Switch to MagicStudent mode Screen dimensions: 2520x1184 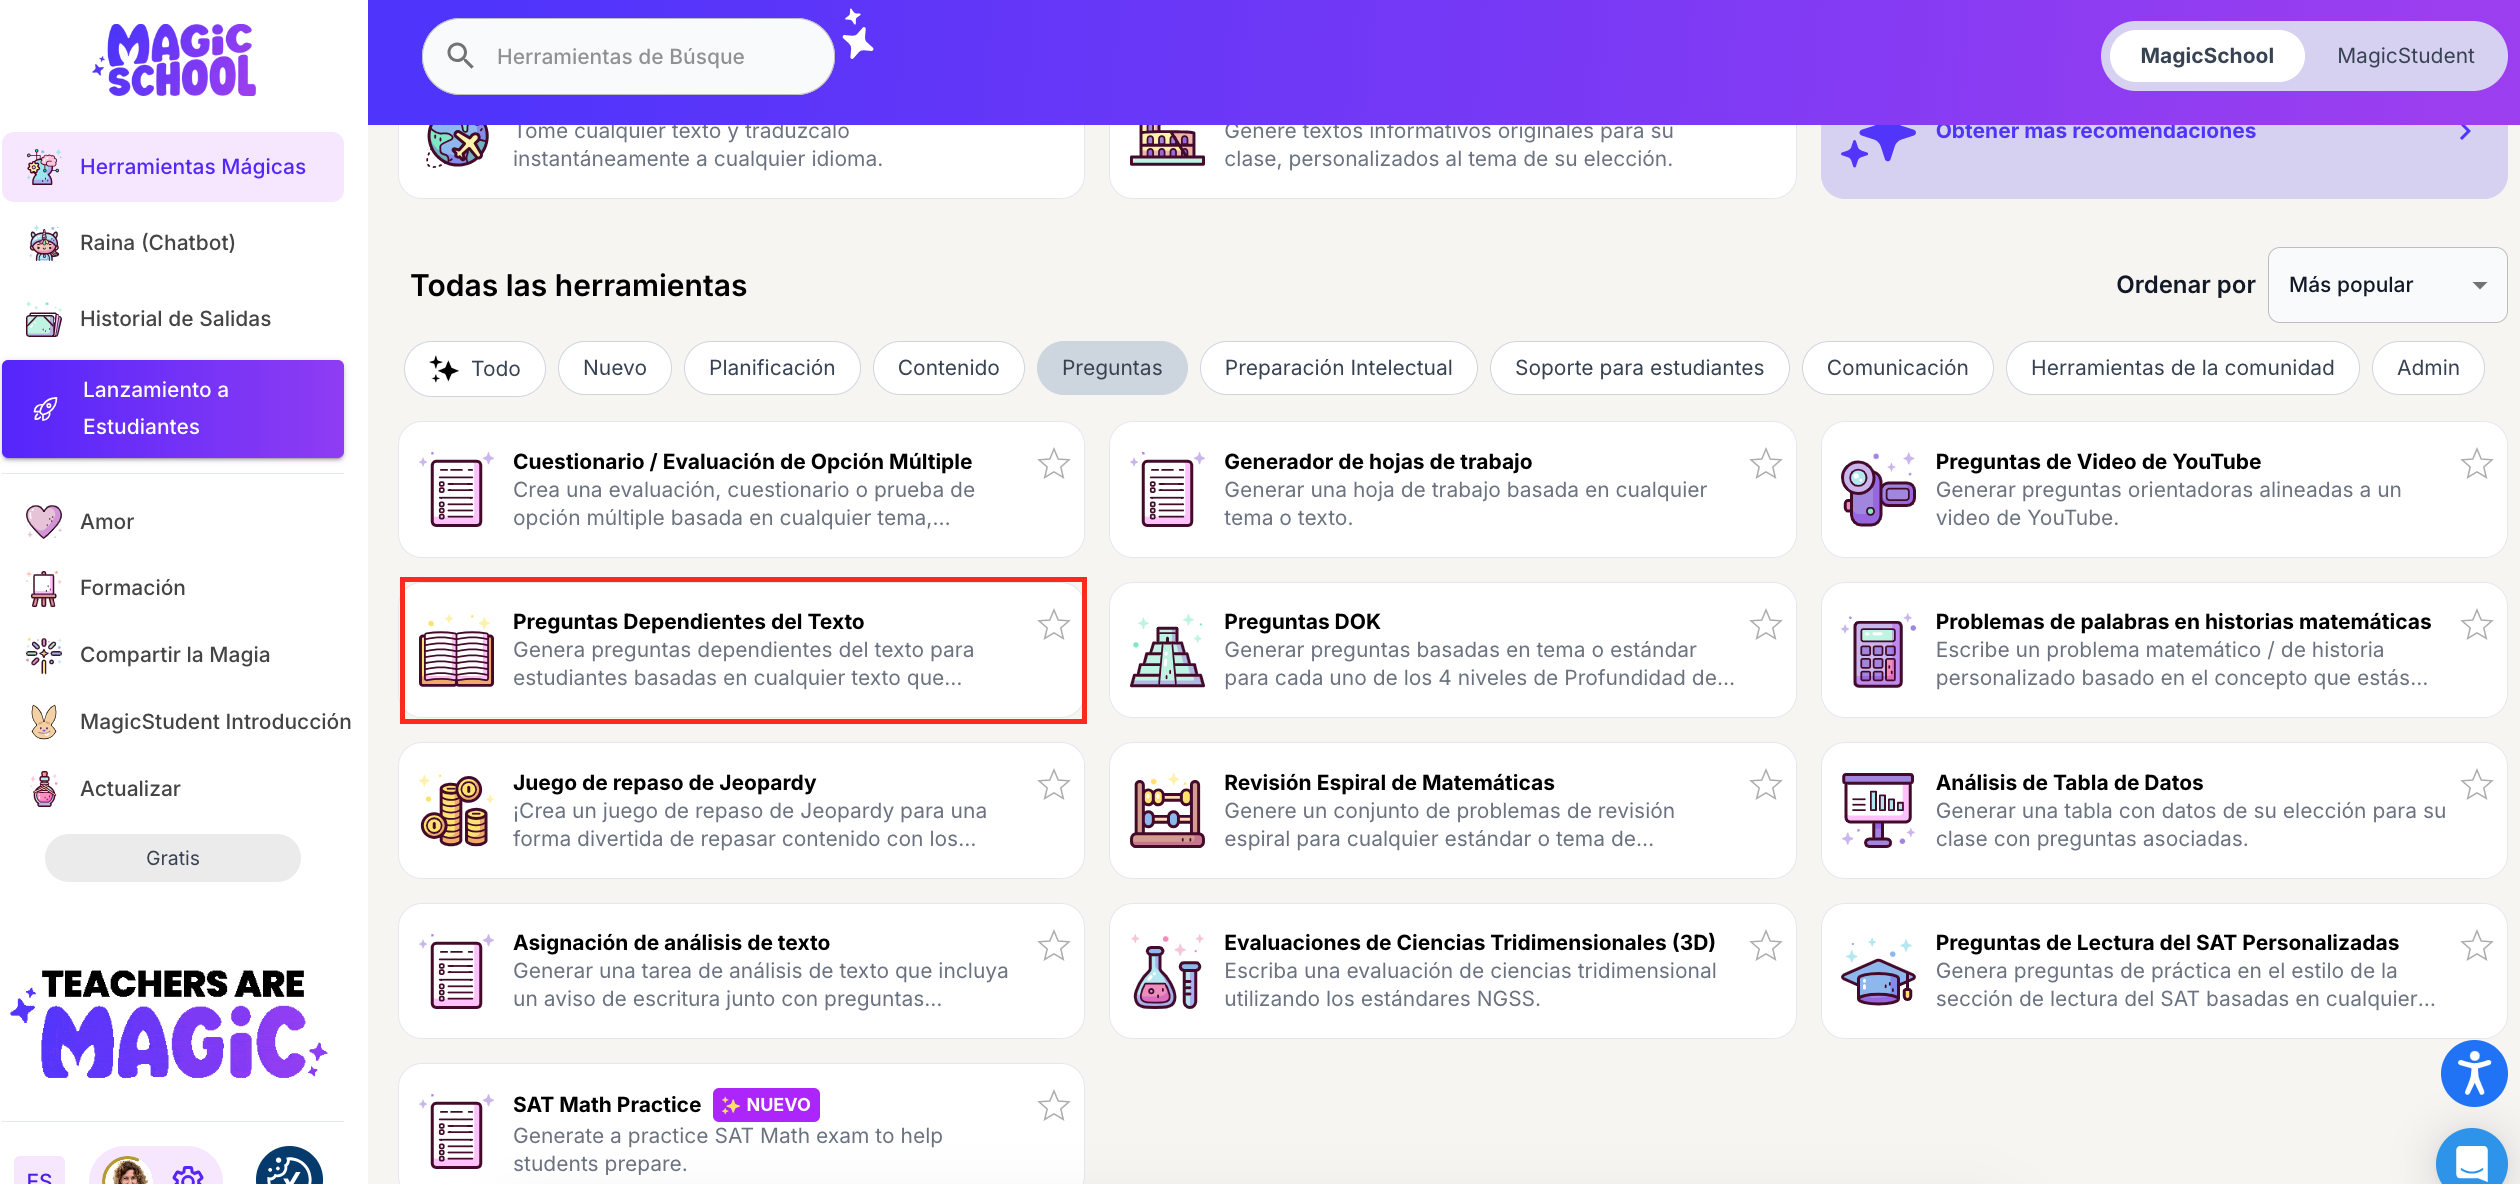click(2404, 56)
